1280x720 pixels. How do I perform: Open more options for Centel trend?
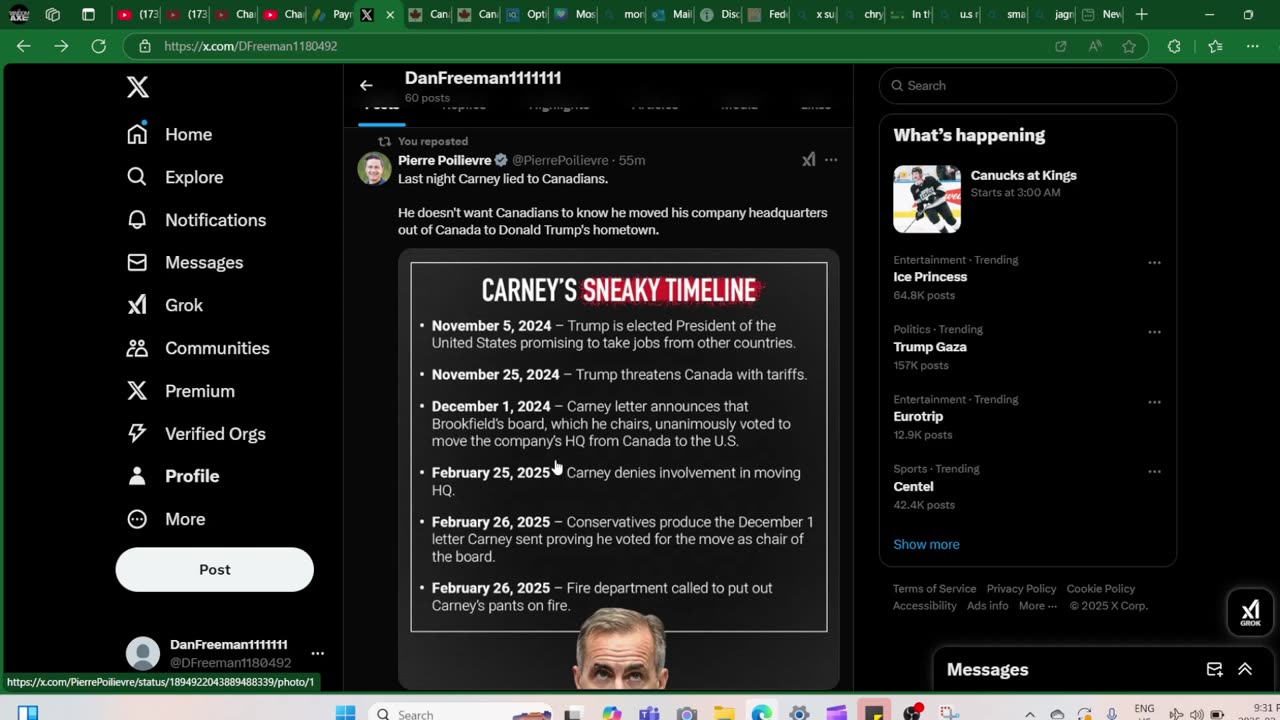click(x=1154, y=472)
